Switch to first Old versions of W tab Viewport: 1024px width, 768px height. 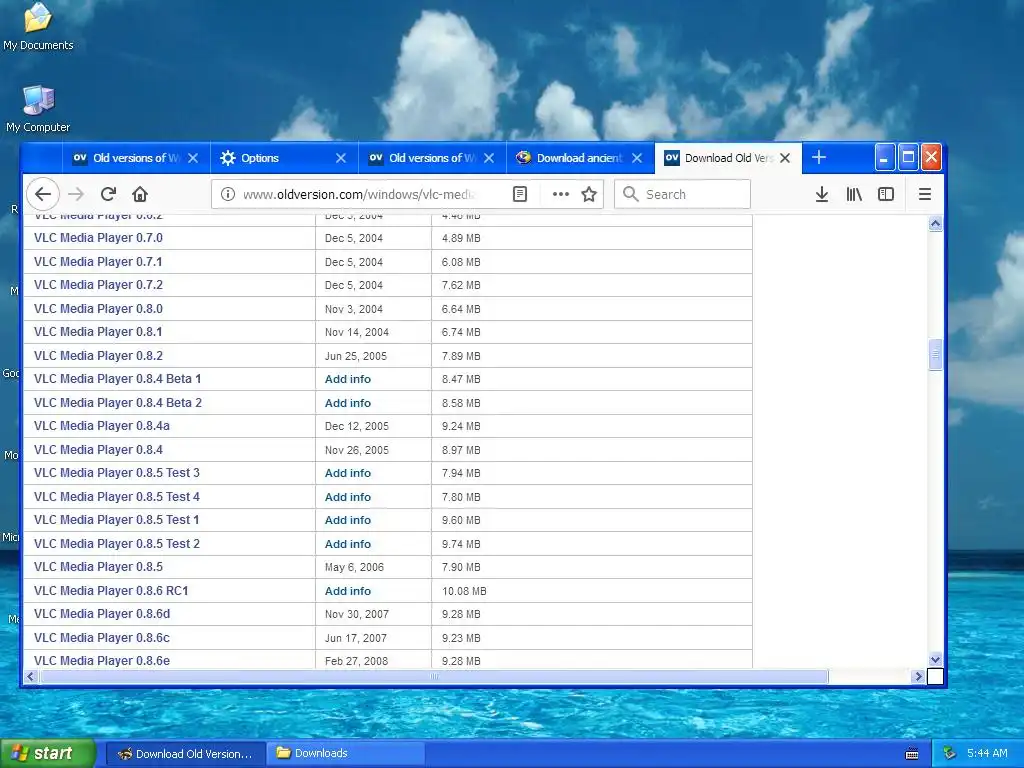pos(136,158)
